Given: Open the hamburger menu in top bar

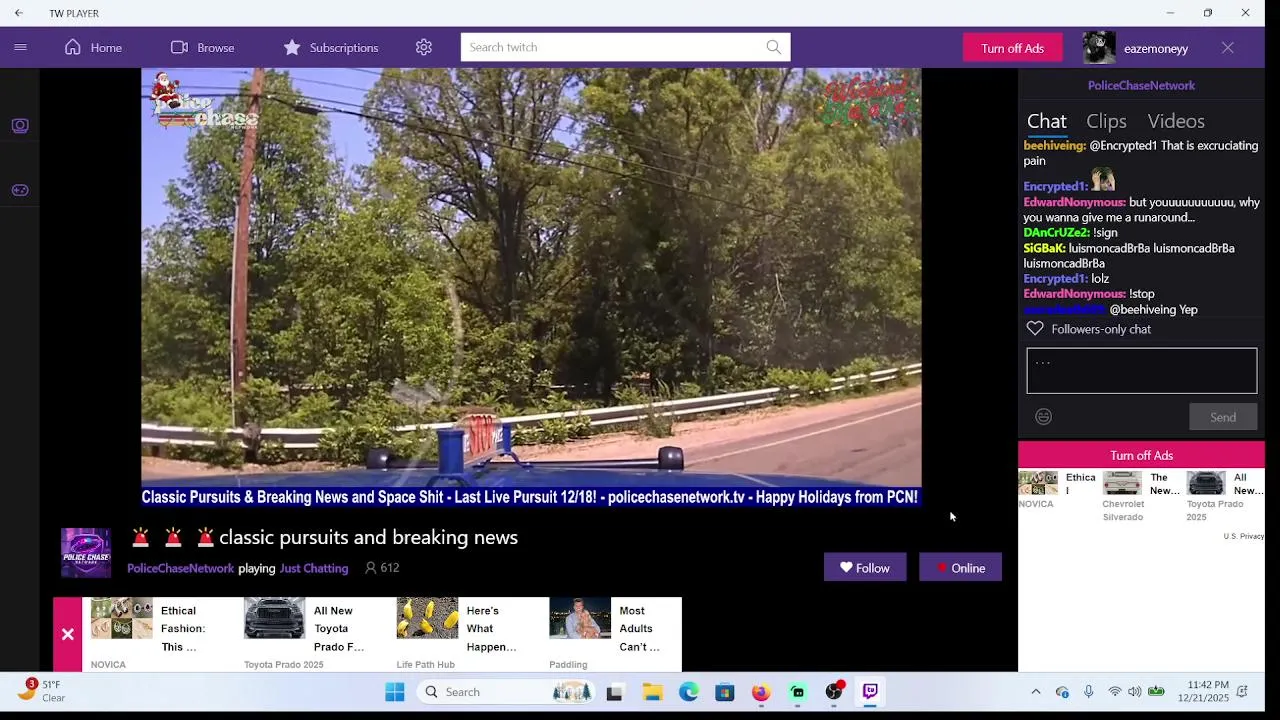Looking at the screenshot, I should click(20, 47).
